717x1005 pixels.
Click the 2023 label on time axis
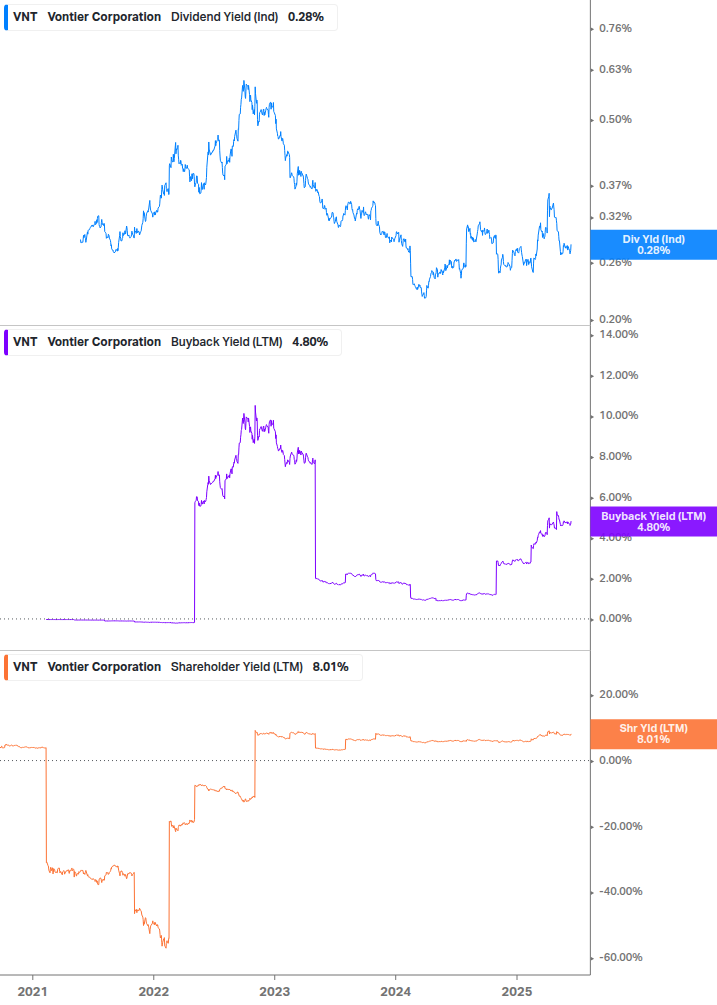274,992
